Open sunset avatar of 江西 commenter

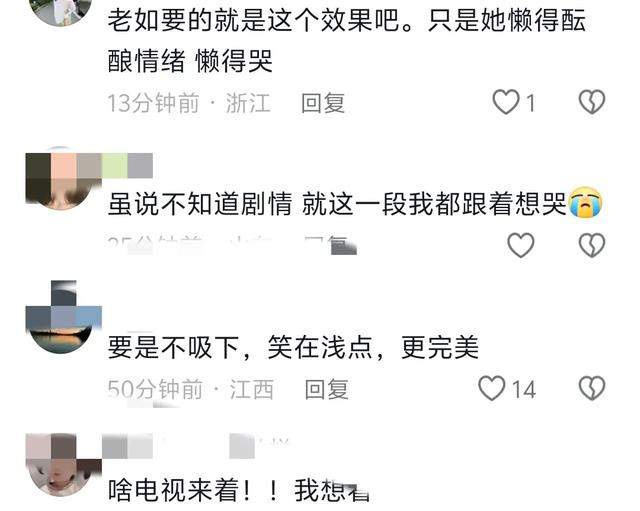63,317
